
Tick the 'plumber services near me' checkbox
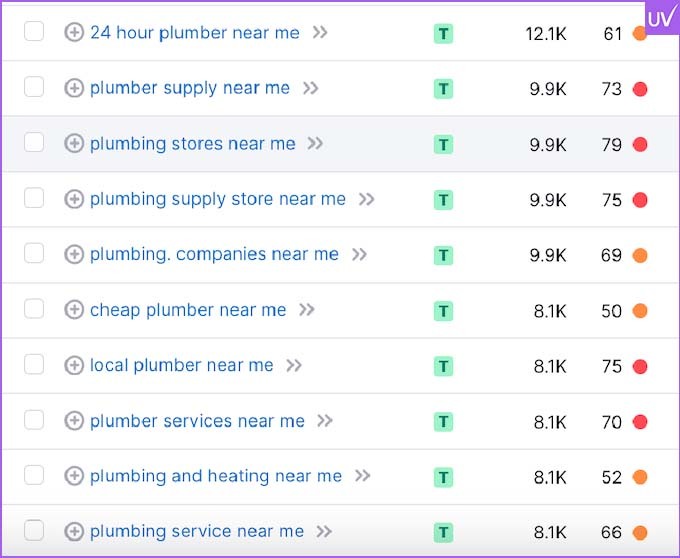34,420
